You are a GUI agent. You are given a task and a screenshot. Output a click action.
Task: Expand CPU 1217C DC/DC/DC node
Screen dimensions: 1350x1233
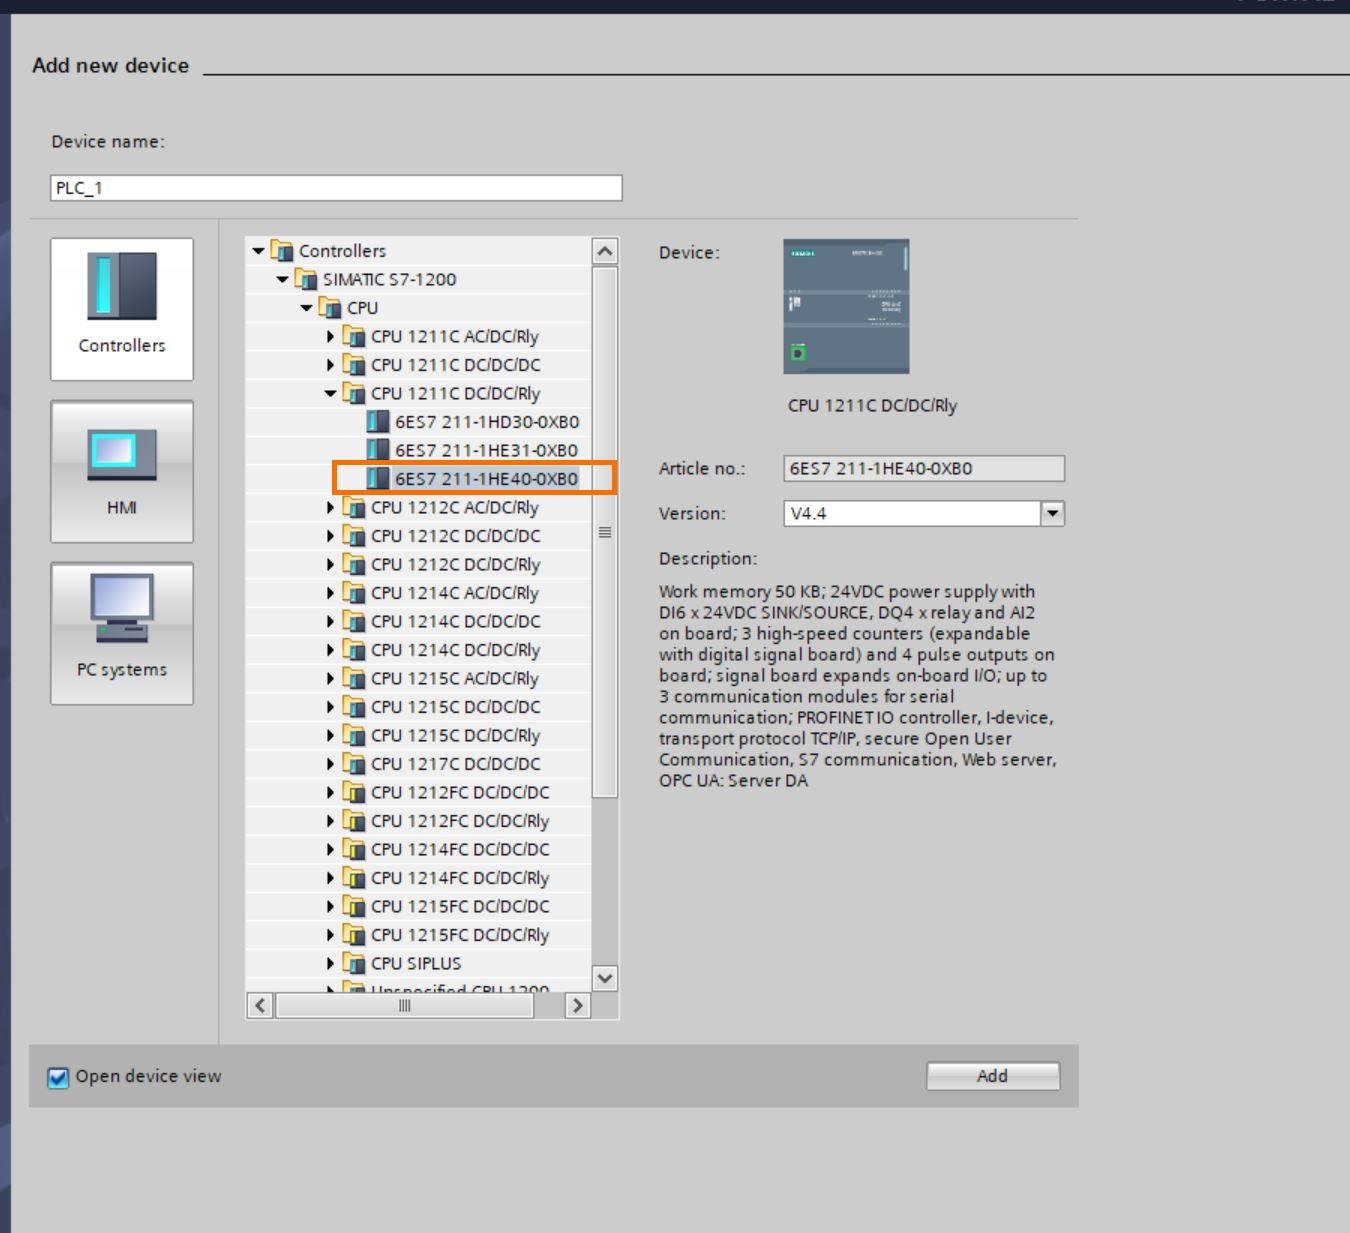pyautogui.click(x=331, y=764)
